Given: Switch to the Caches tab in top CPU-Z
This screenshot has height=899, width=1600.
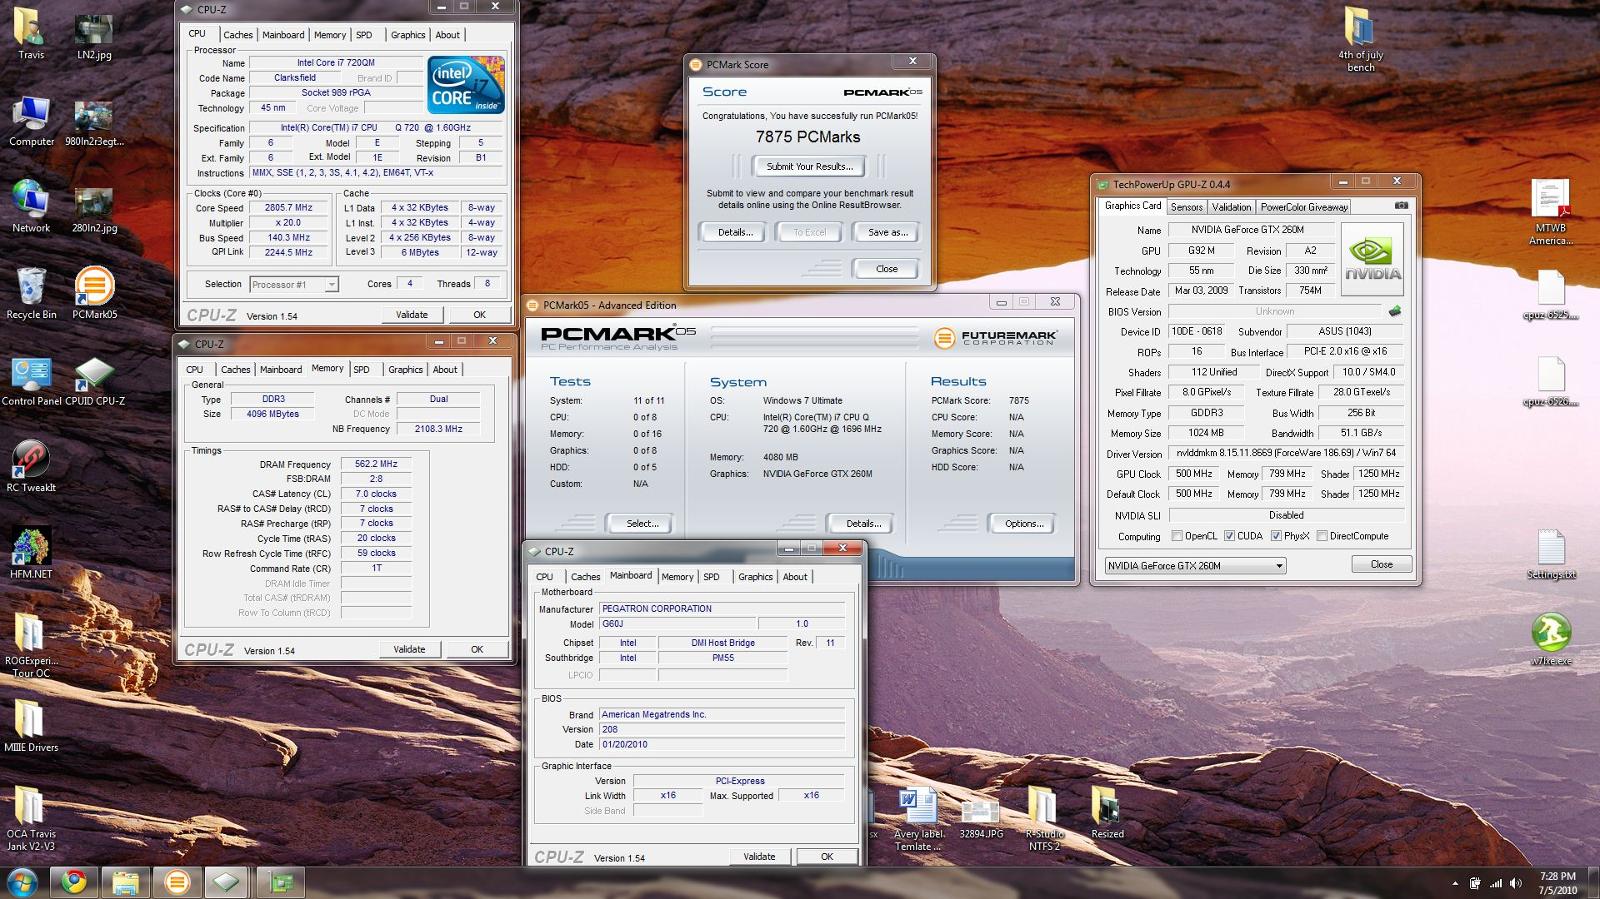Looking at the screenshot, I should [x=238, y=35].
